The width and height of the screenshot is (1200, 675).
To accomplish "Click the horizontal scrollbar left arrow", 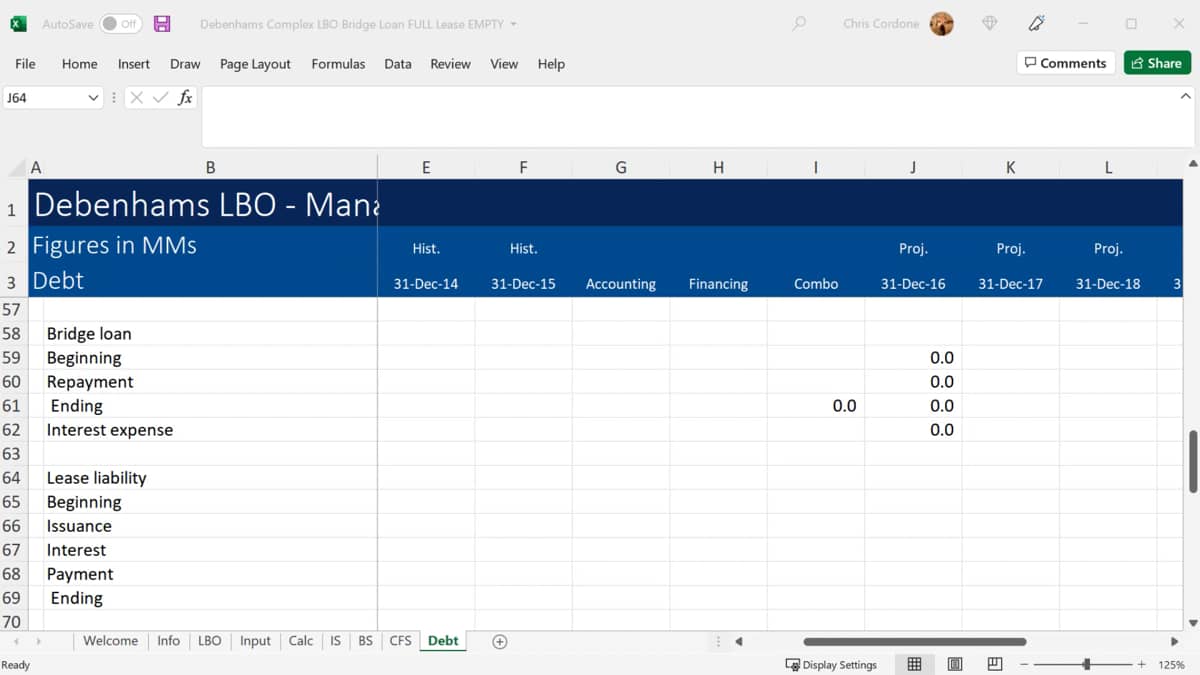I will (739, 642).
